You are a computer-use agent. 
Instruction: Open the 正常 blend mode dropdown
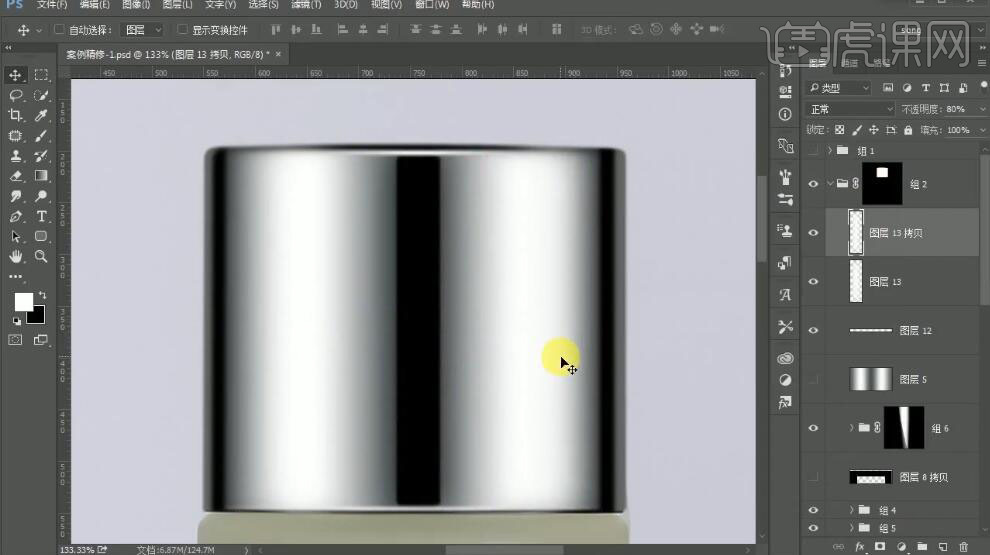coord(850,109)
